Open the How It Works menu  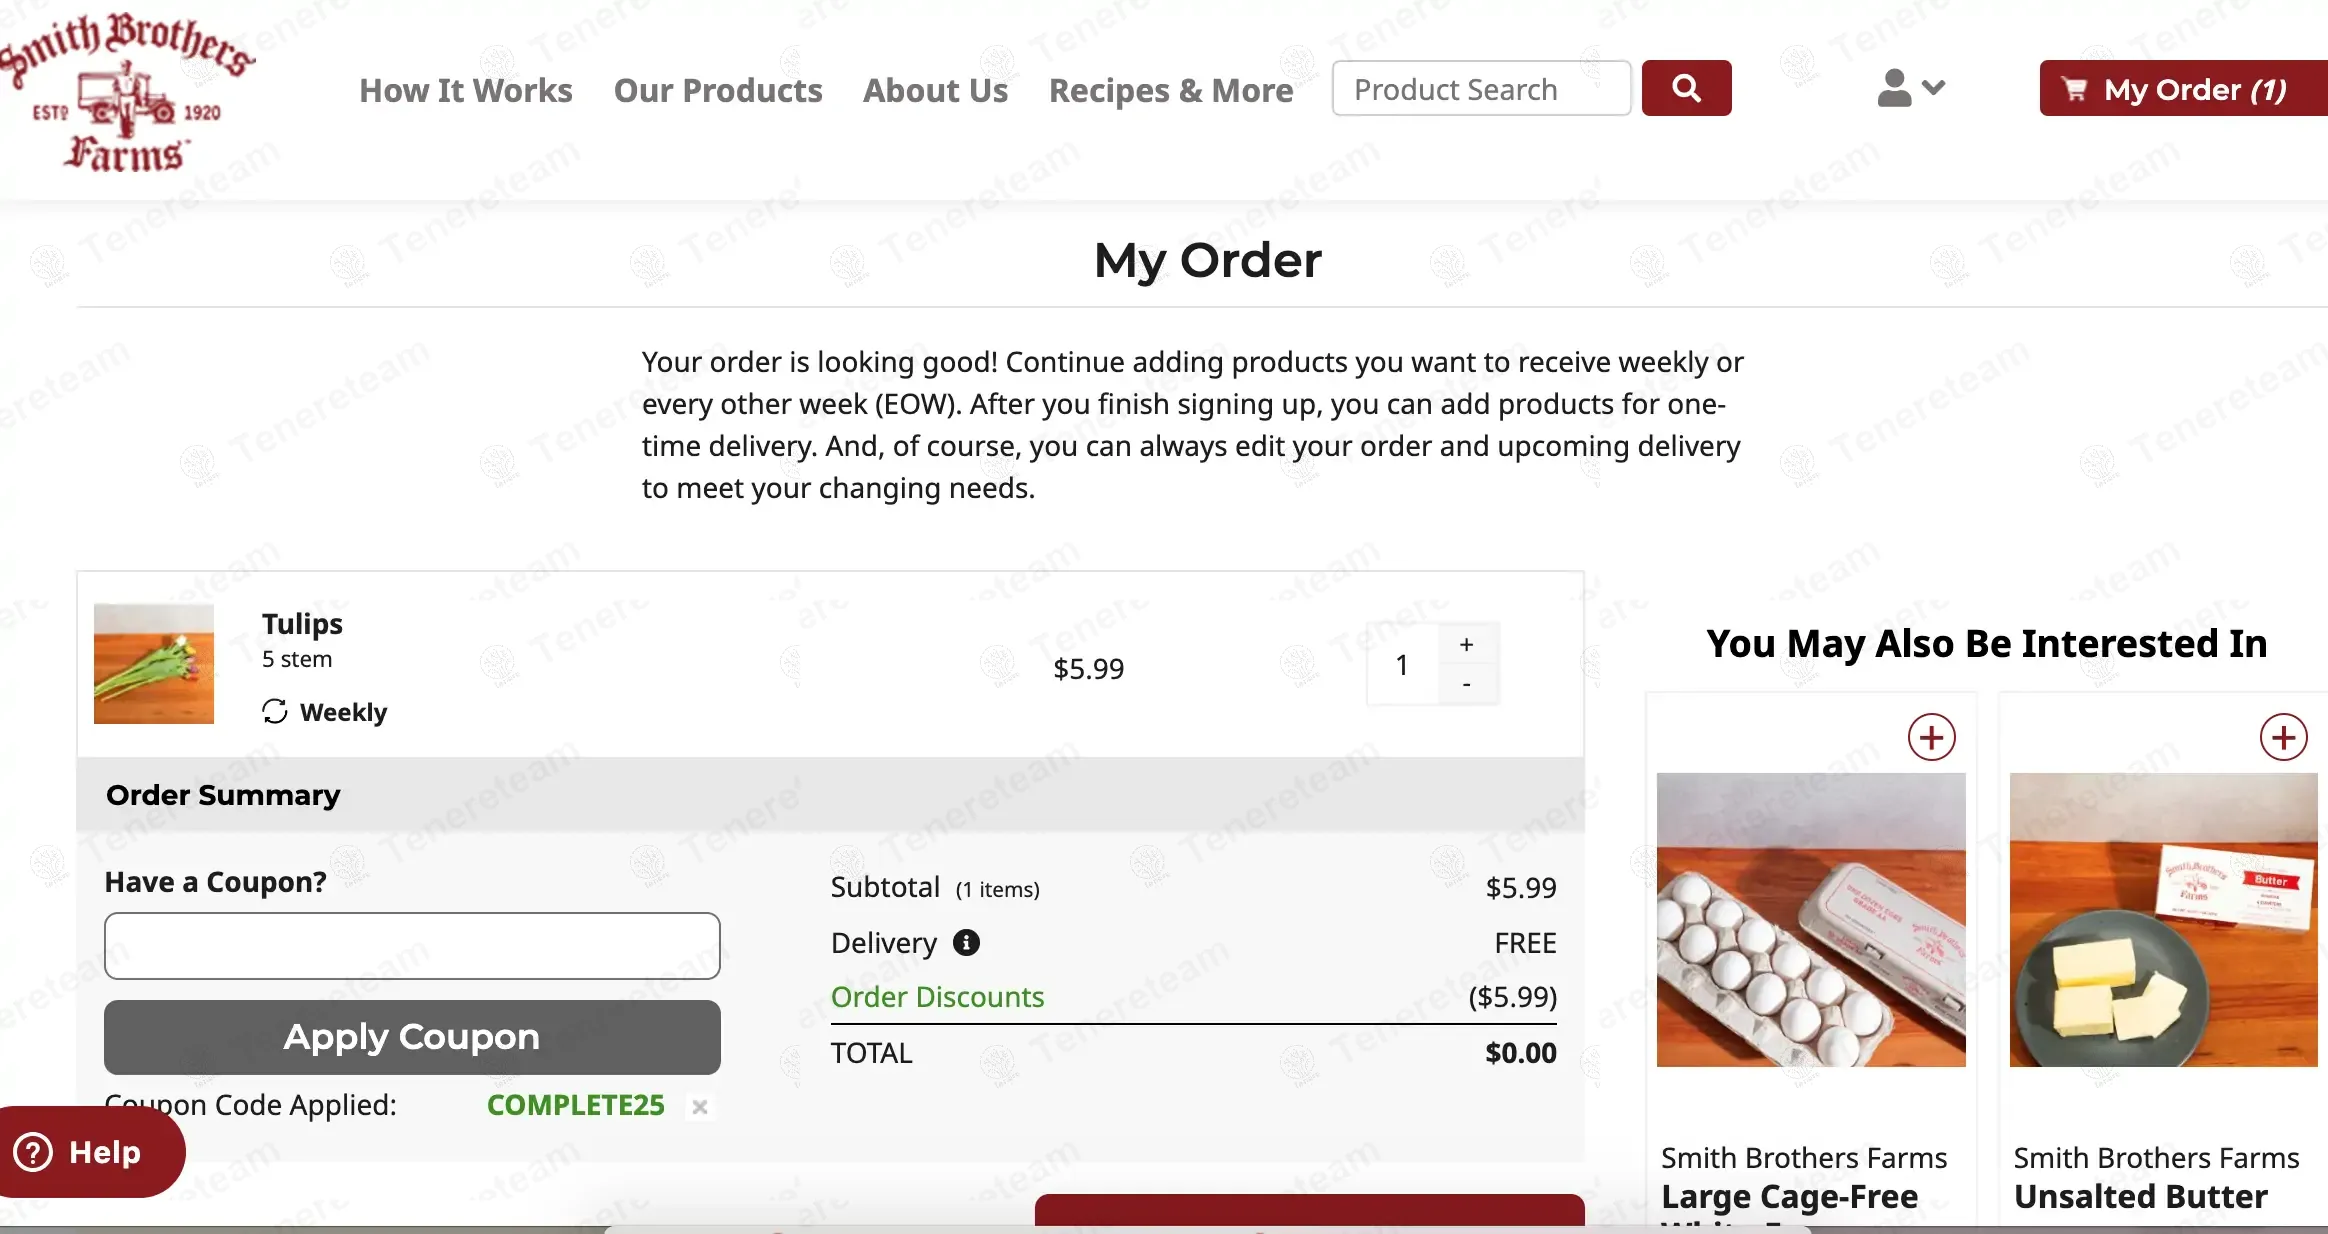pyautogui.click(x=466, y=90)
